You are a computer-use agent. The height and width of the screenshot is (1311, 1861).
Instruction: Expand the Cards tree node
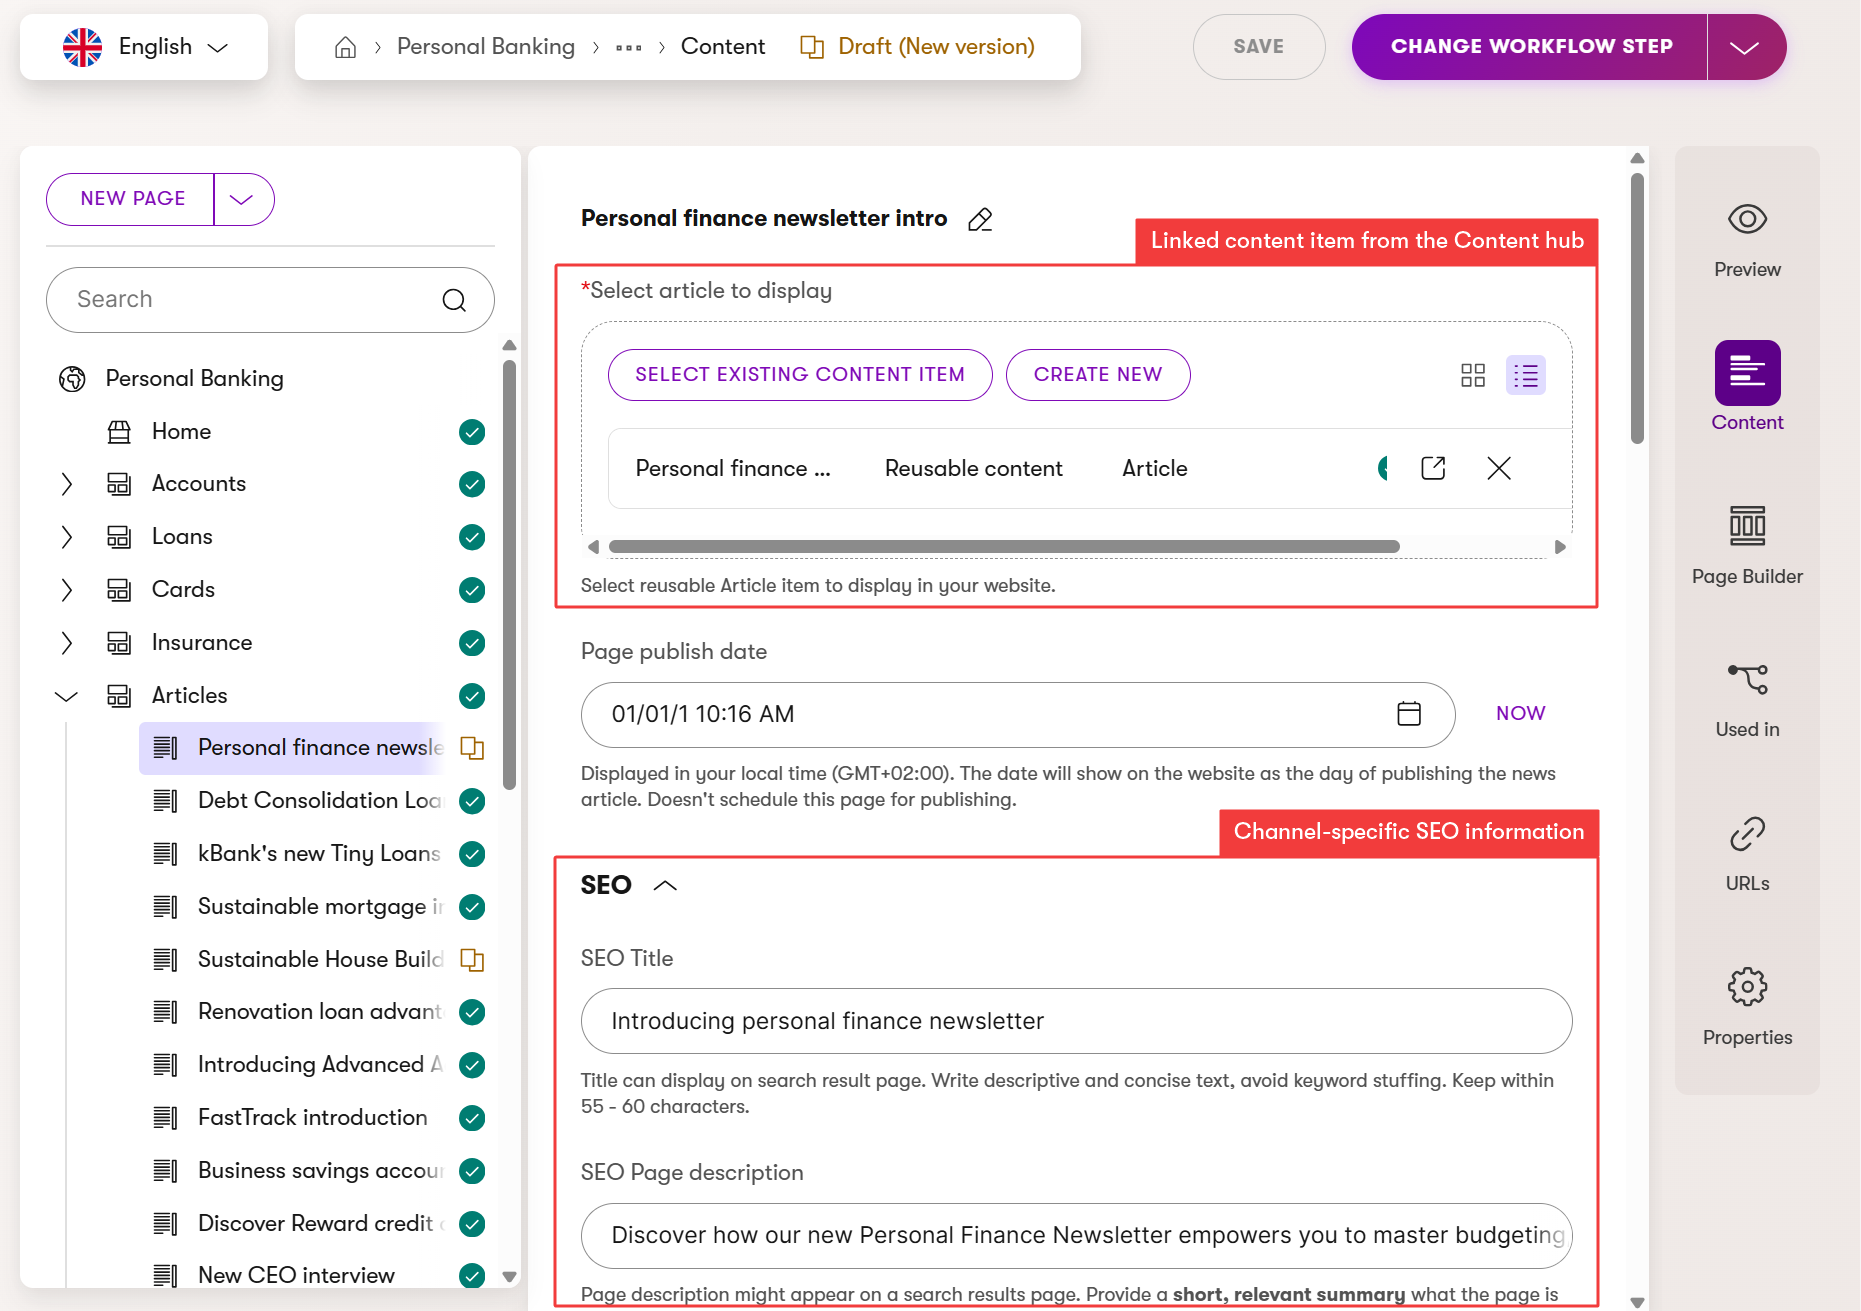[67, 590]
